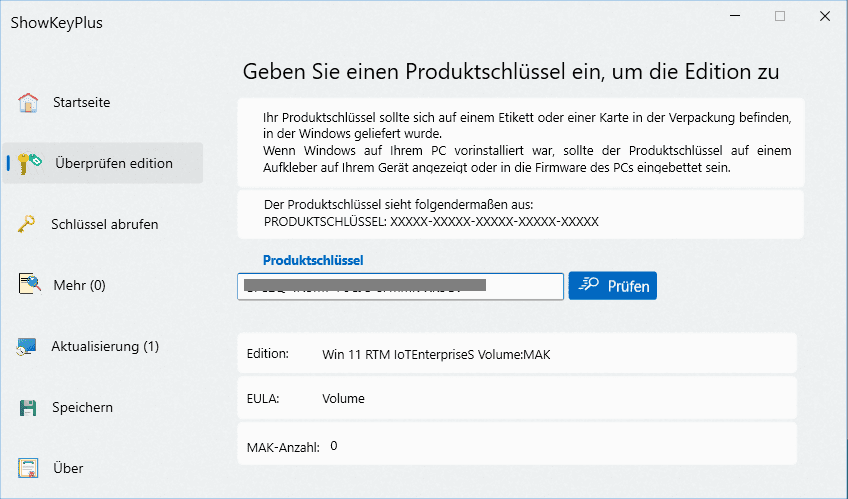Screen dimensions: 848x499
Task: Maximize the ShowKeyPlus window
Action: tap(780, 16)
